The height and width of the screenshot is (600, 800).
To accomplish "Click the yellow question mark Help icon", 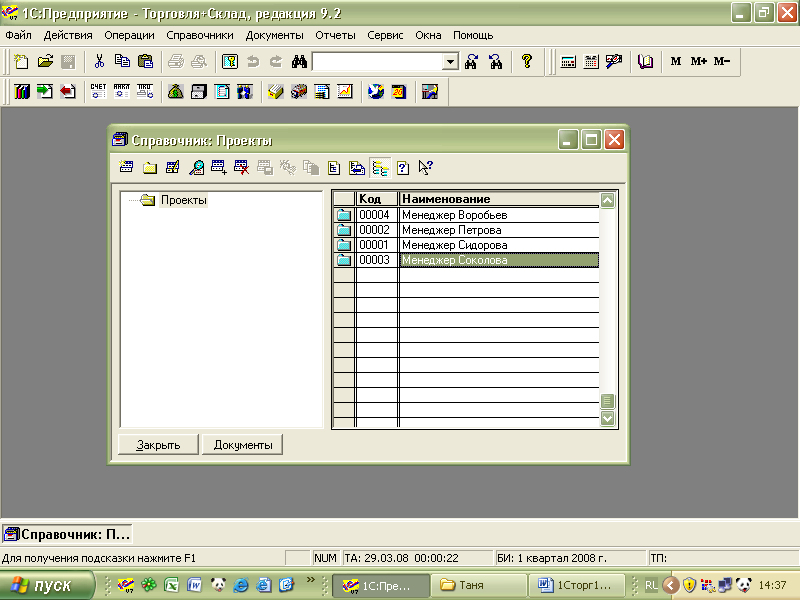I will coord(527,62).
